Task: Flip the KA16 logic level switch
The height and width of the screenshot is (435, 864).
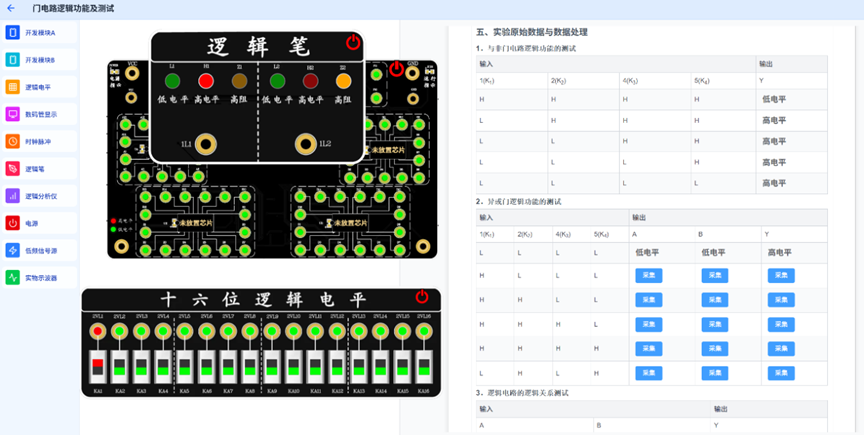Action: coord(423,366)
